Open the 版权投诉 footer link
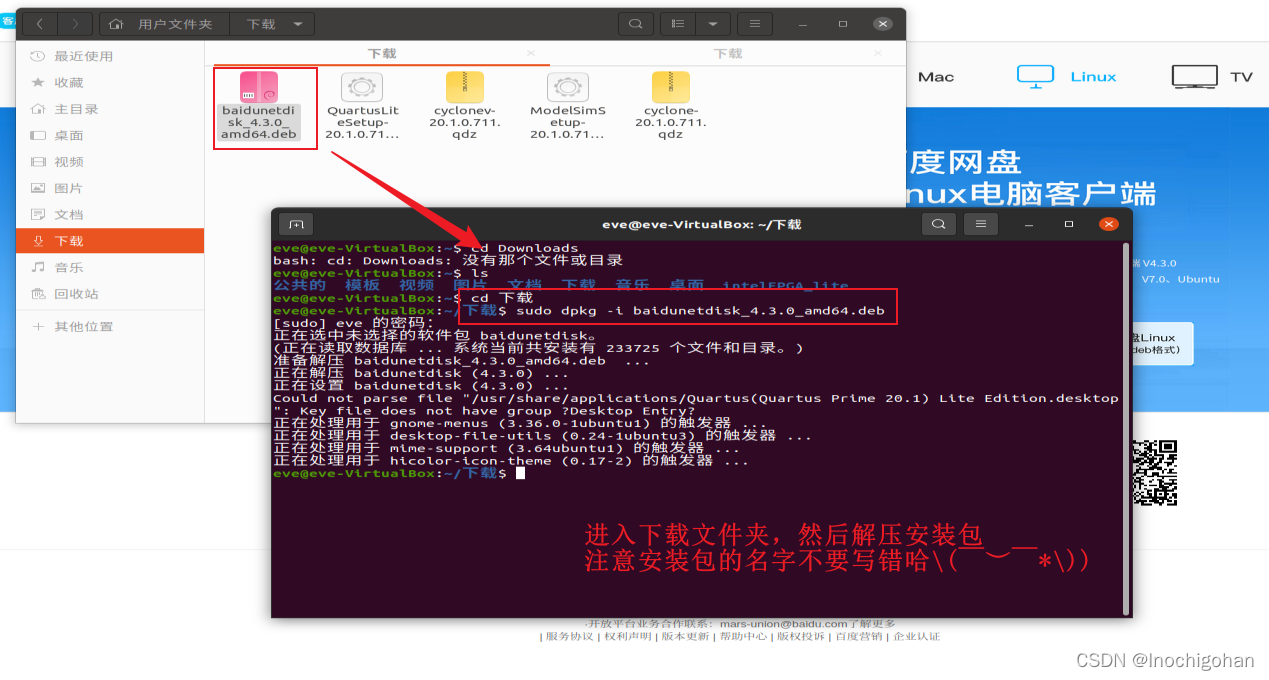This screenshot has height=680, width=1269. tap(801, 636)
